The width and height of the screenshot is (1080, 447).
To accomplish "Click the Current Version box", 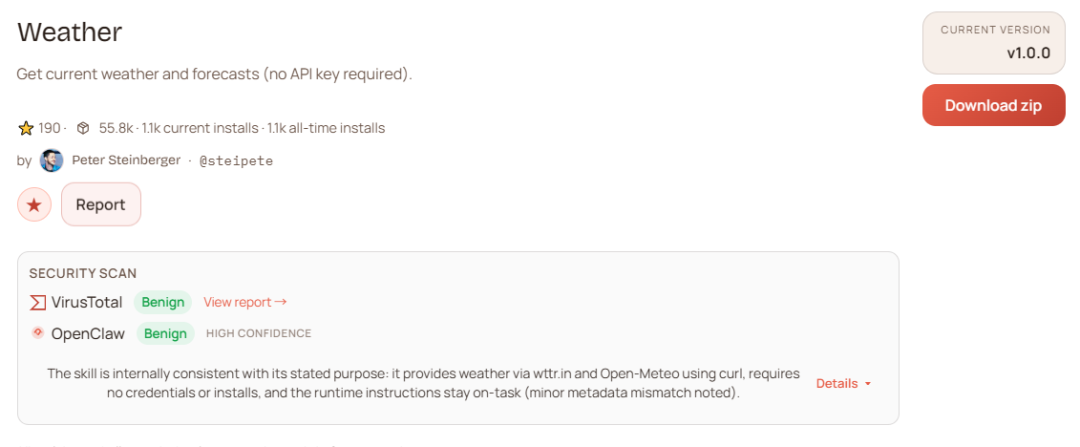I will pos(993,43).
